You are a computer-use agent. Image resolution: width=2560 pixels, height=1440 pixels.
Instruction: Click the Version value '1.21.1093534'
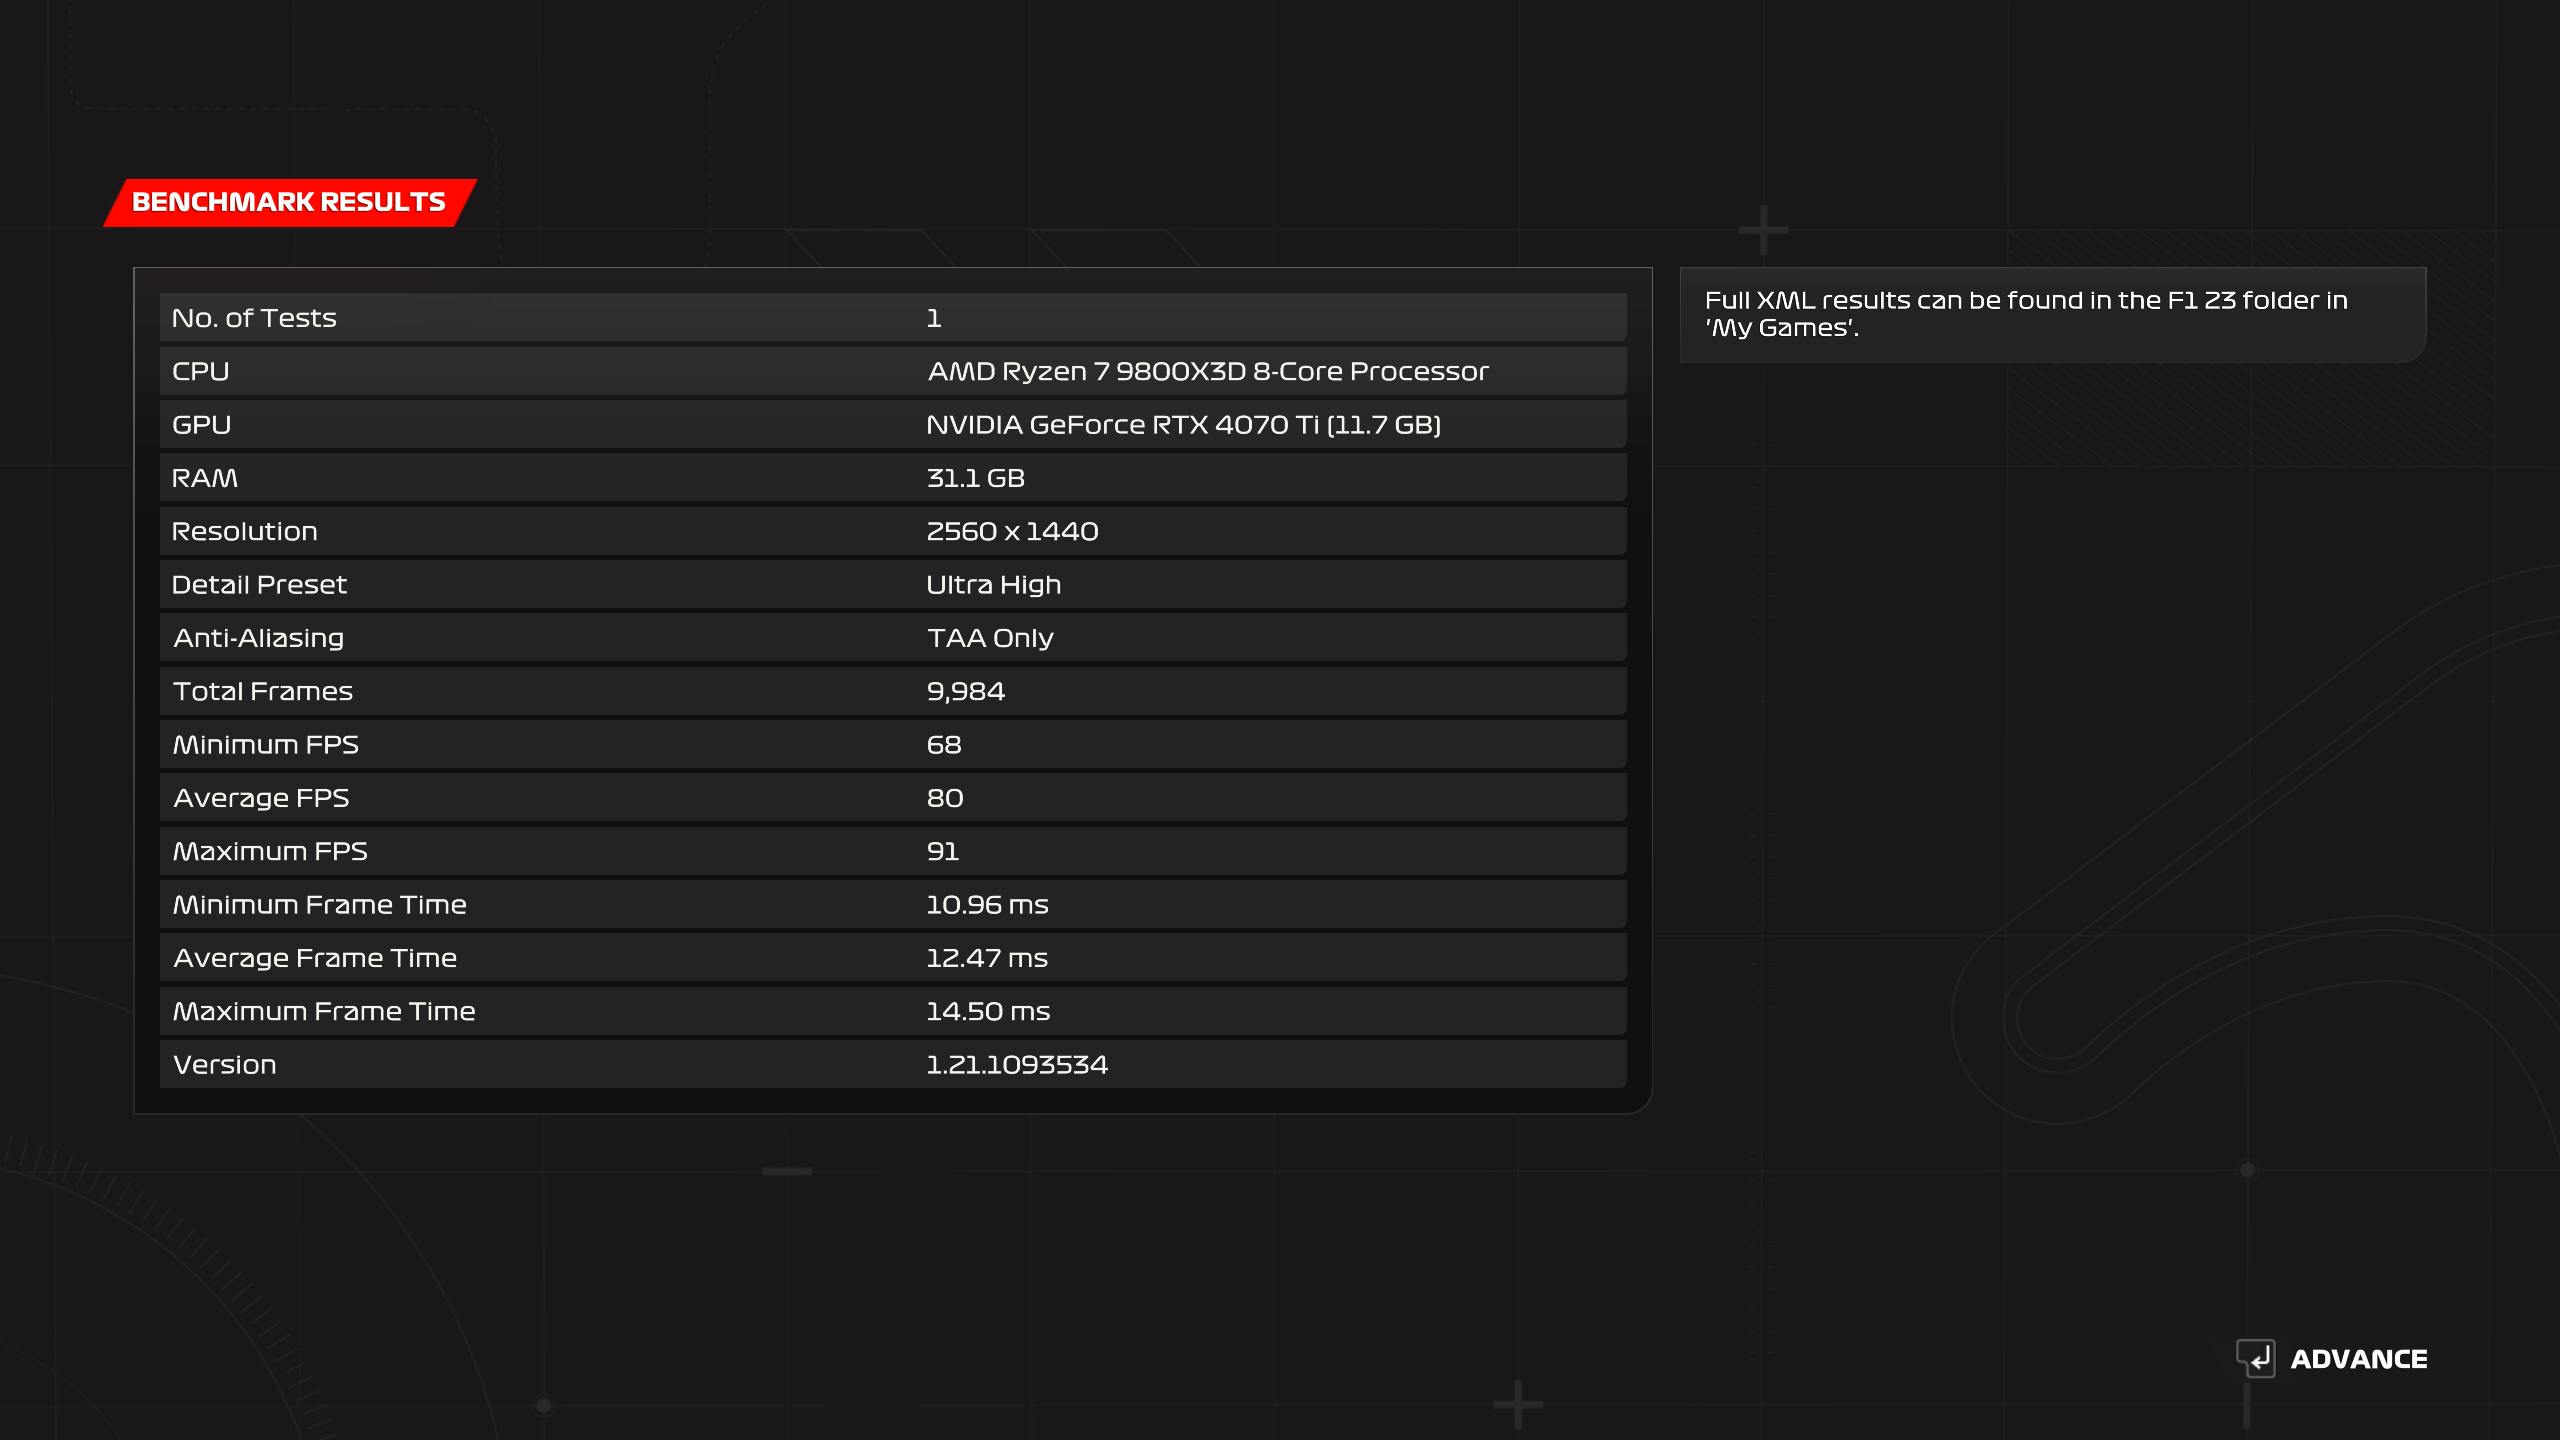pos(1017,1065)
